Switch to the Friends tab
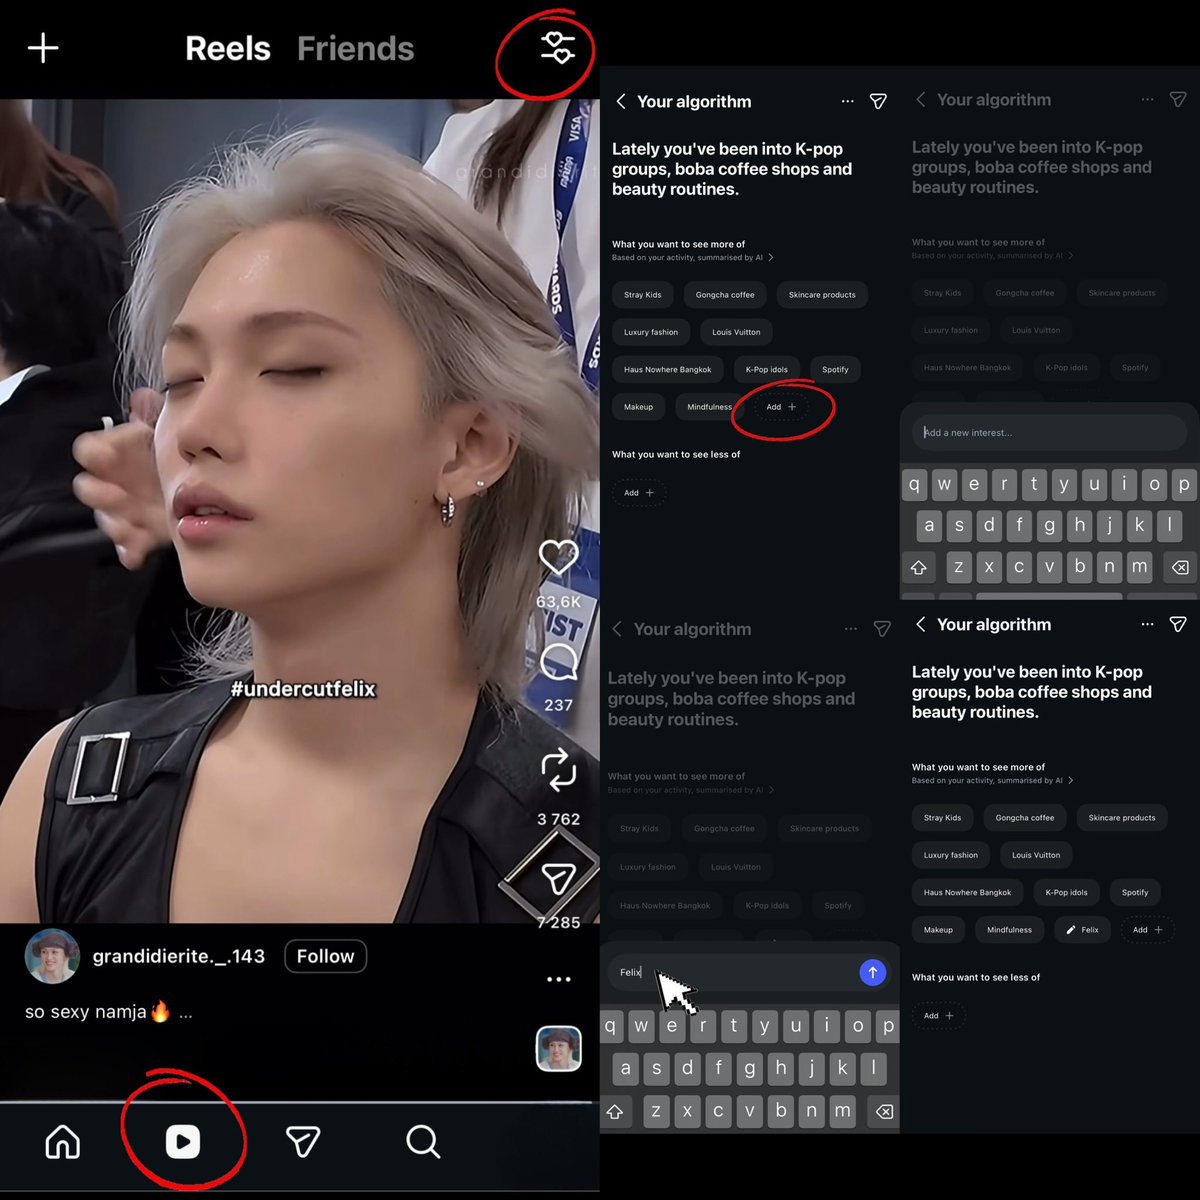The height and width of the screenshot is (1200, 1200). pos(355,47)
